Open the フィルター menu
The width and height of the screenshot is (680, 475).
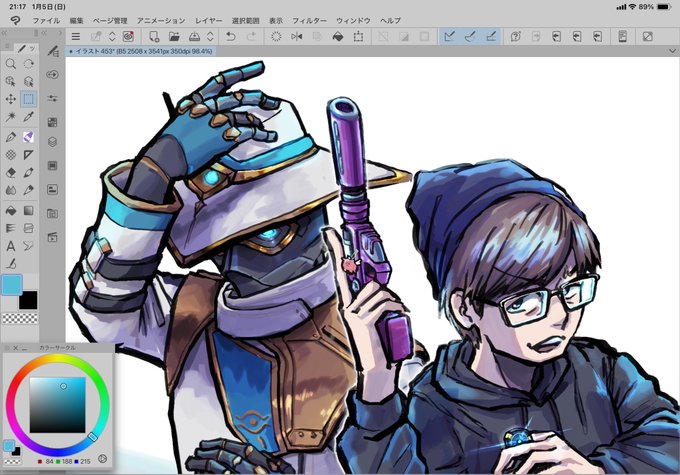click(x=309, y=20)
